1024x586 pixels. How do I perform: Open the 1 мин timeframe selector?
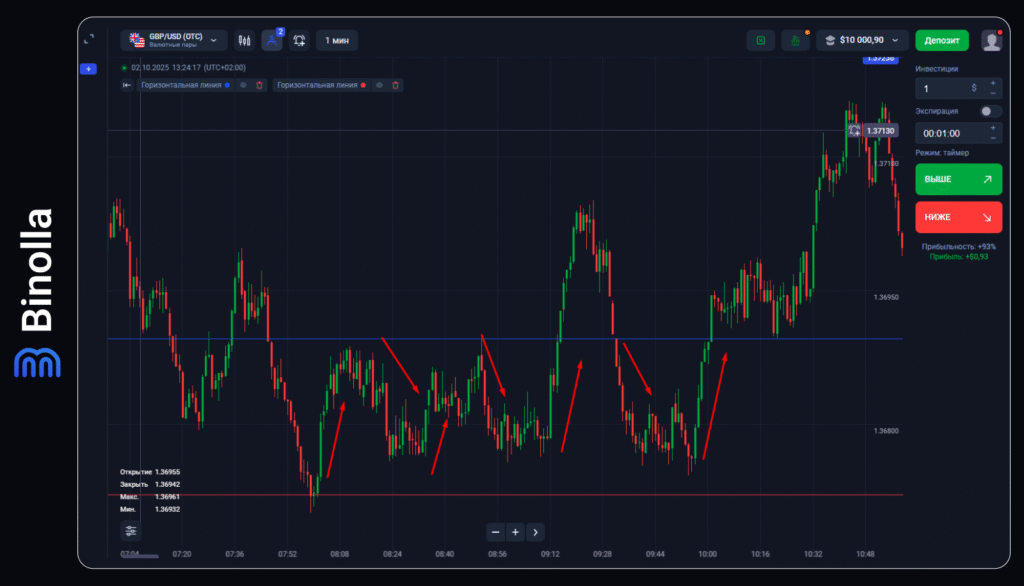[x=337, y=41]
